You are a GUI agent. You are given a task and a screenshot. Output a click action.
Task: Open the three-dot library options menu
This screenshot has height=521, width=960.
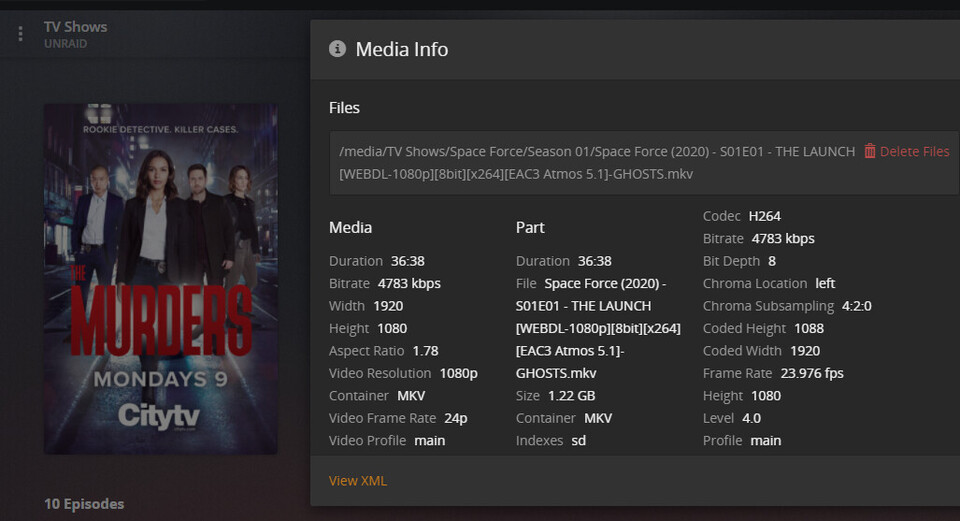[x=20, y=34]
